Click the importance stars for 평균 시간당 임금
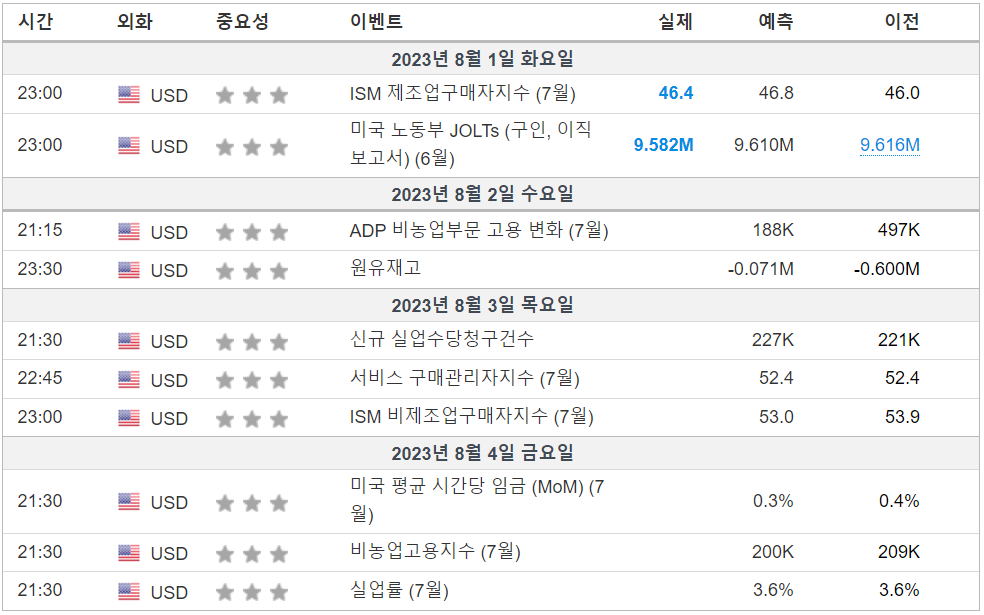 click(x=252, y=503)
